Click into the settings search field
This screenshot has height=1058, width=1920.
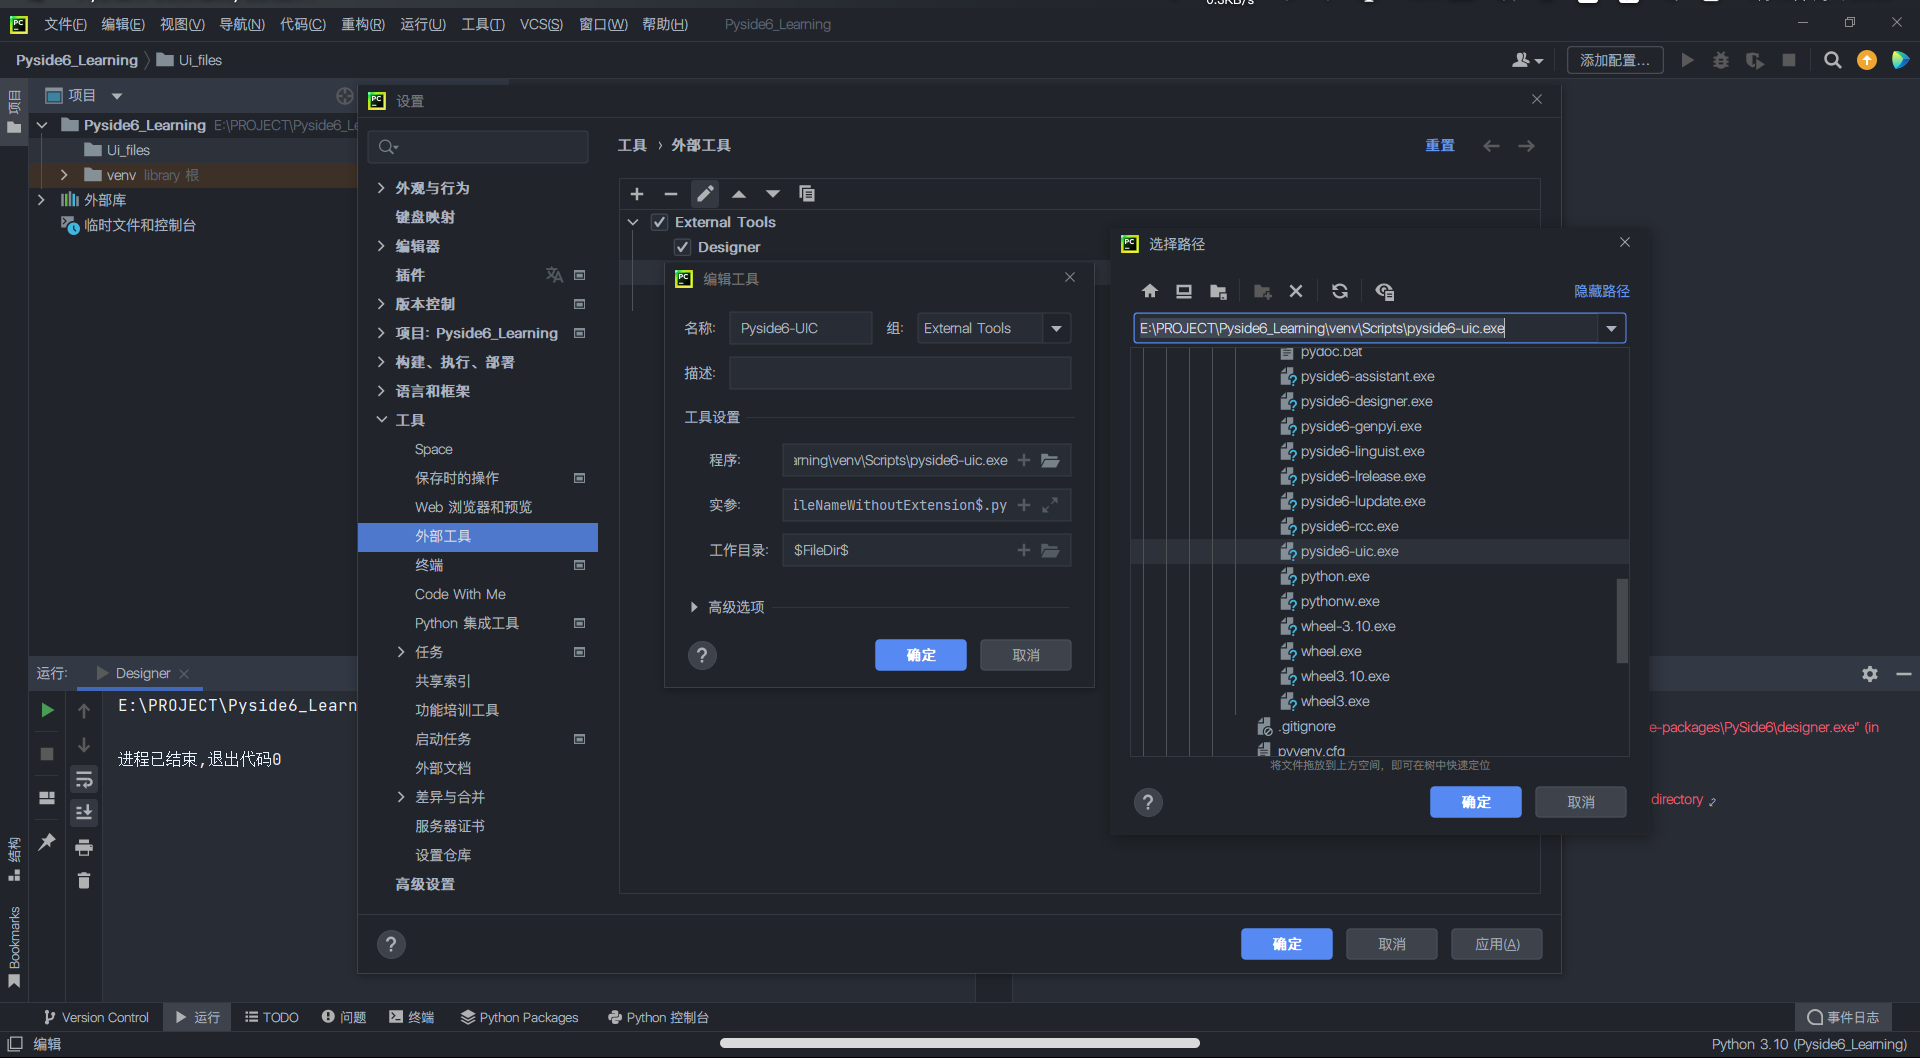pos(478,146)
